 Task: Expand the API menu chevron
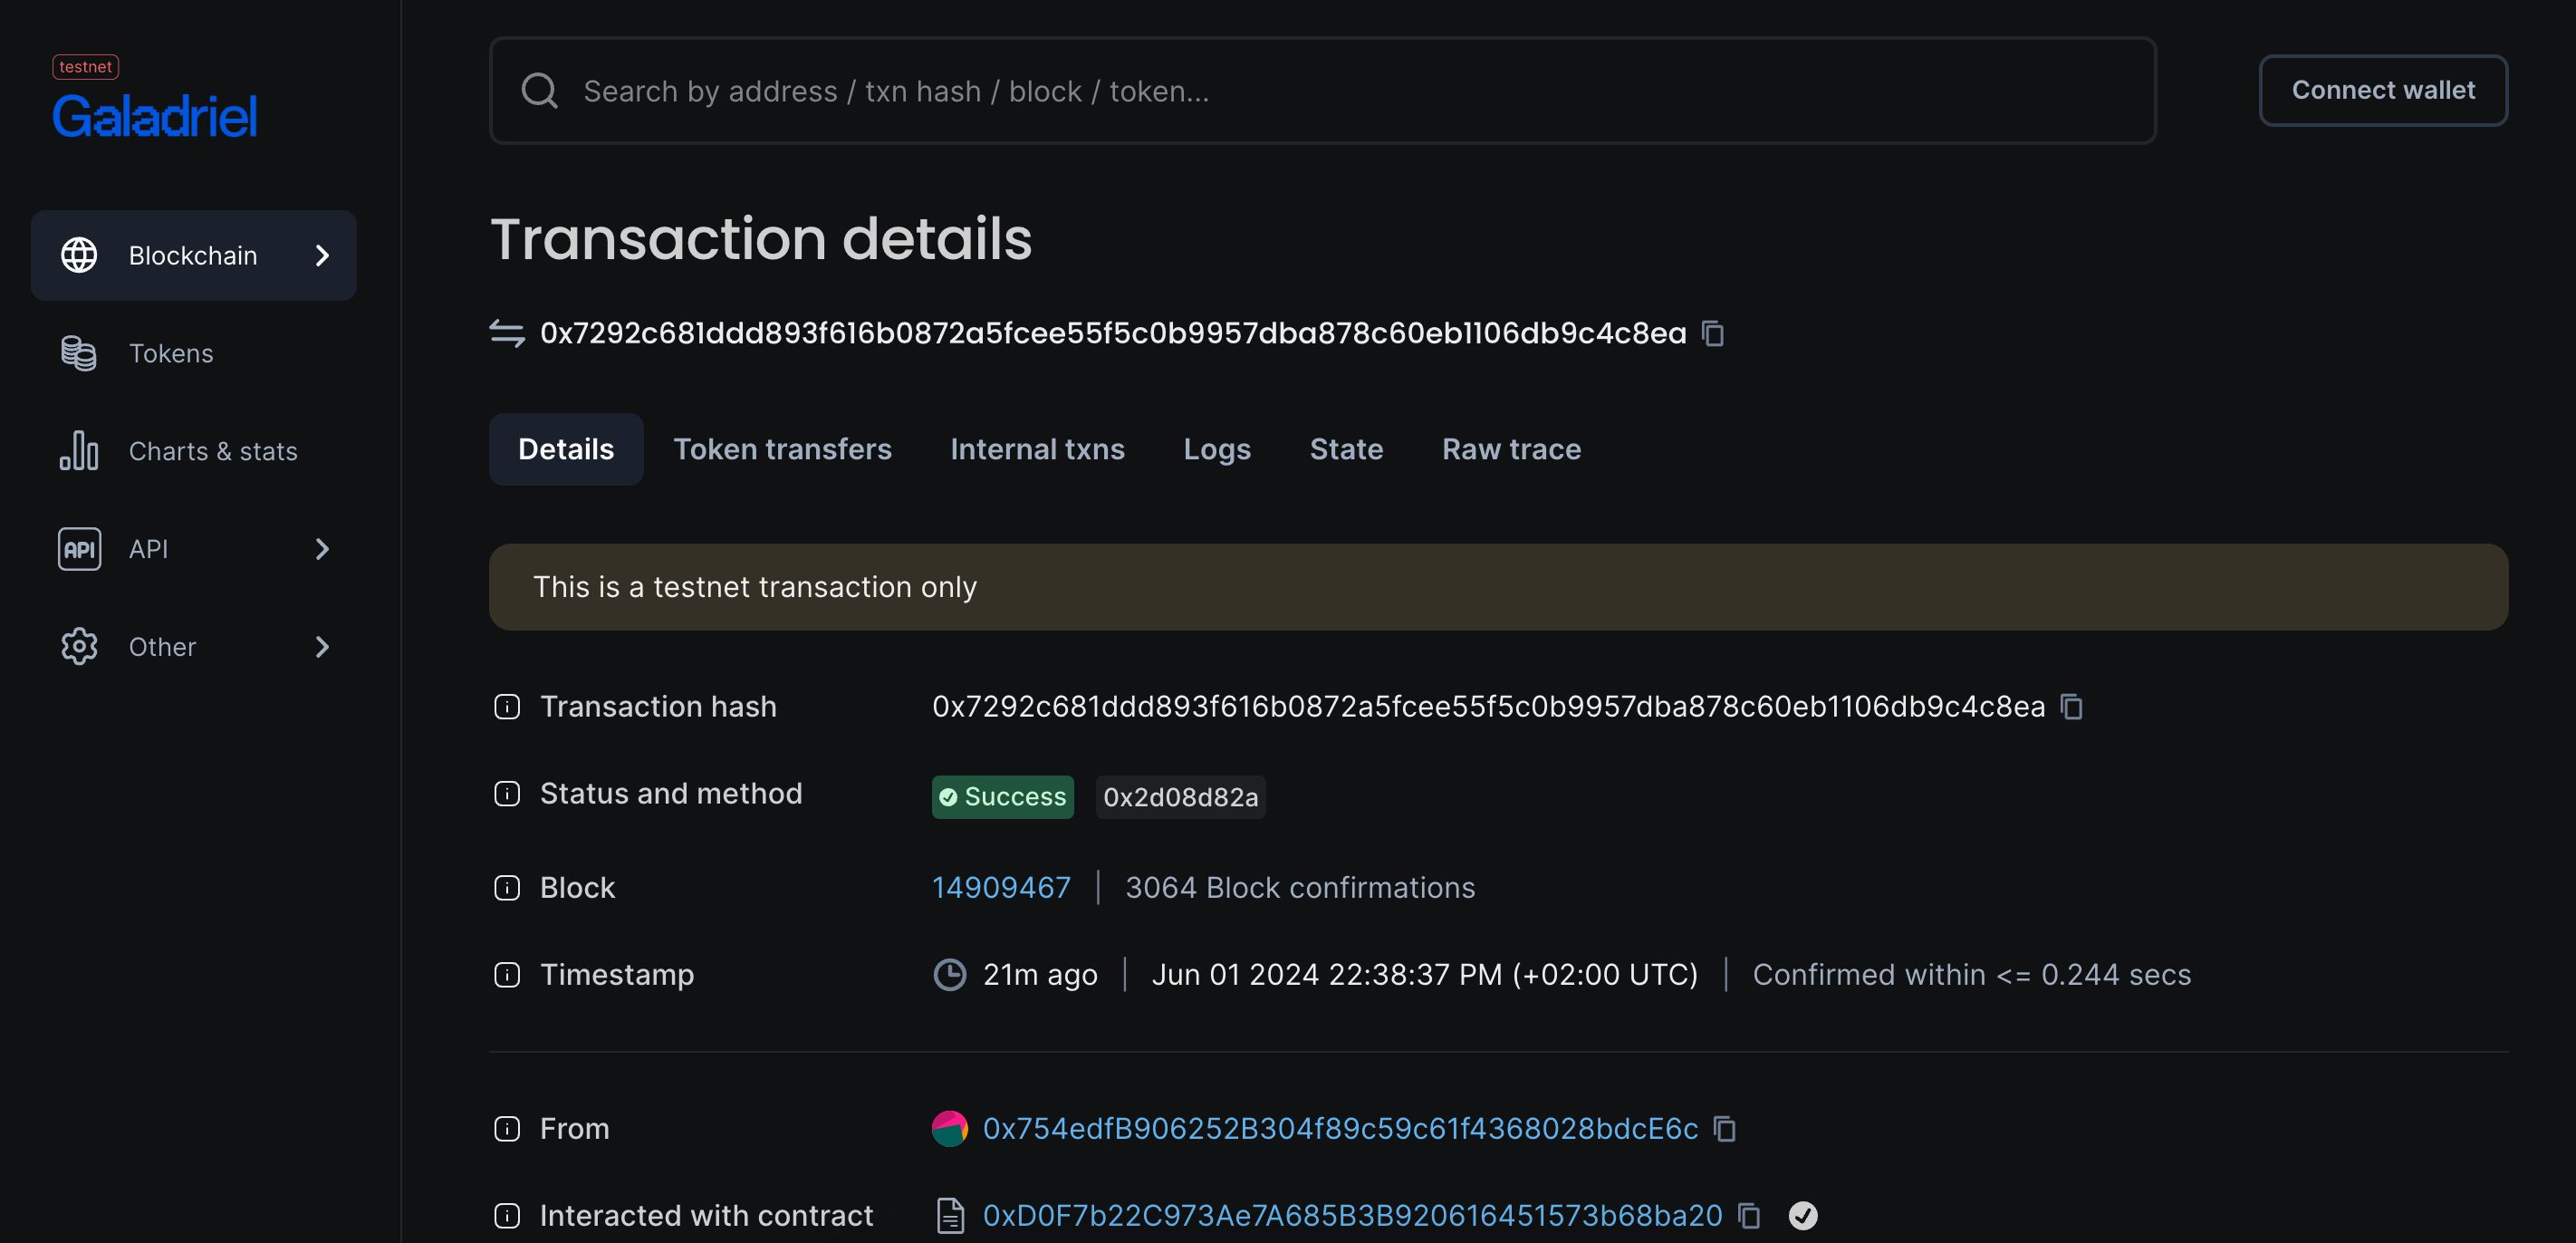click(x=322, y=549)
